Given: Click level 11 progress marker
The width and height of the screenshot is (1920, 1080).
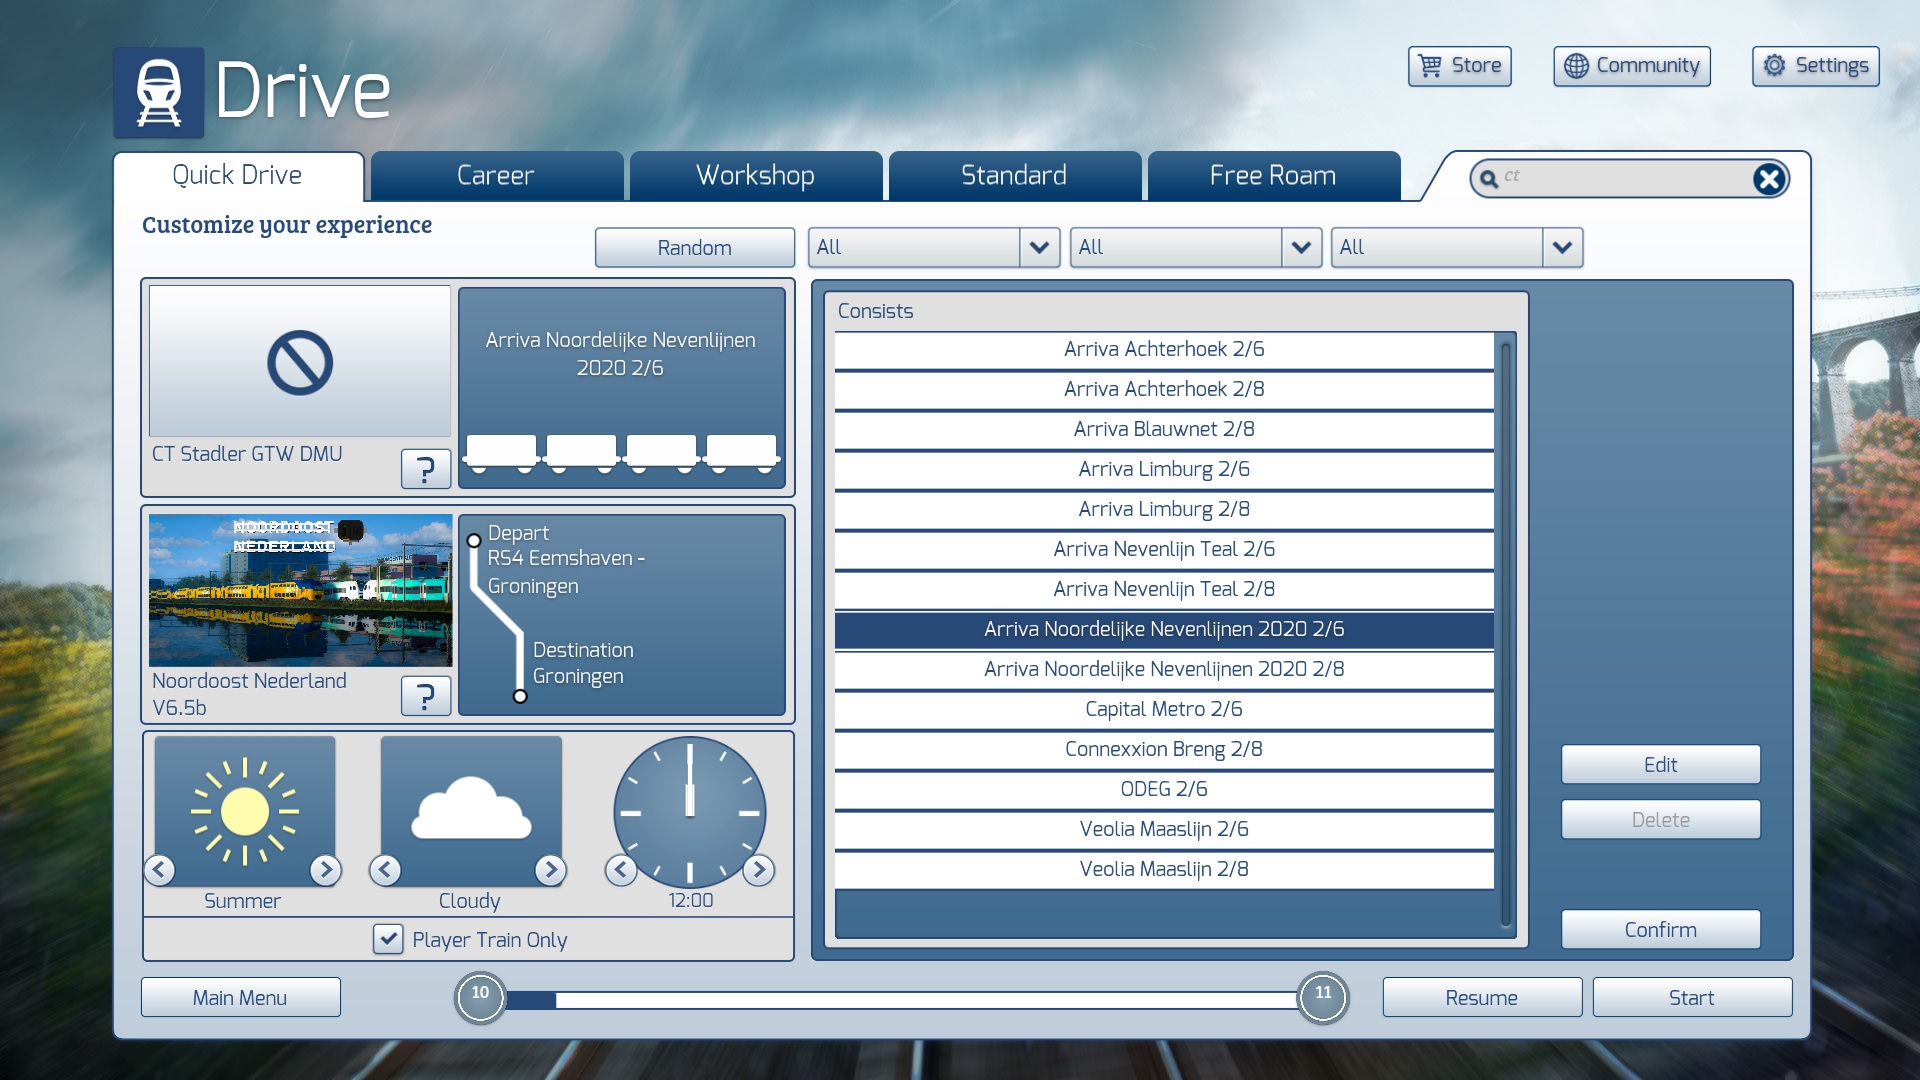Looking at the screenshot, I should [x=1323, y=998].
